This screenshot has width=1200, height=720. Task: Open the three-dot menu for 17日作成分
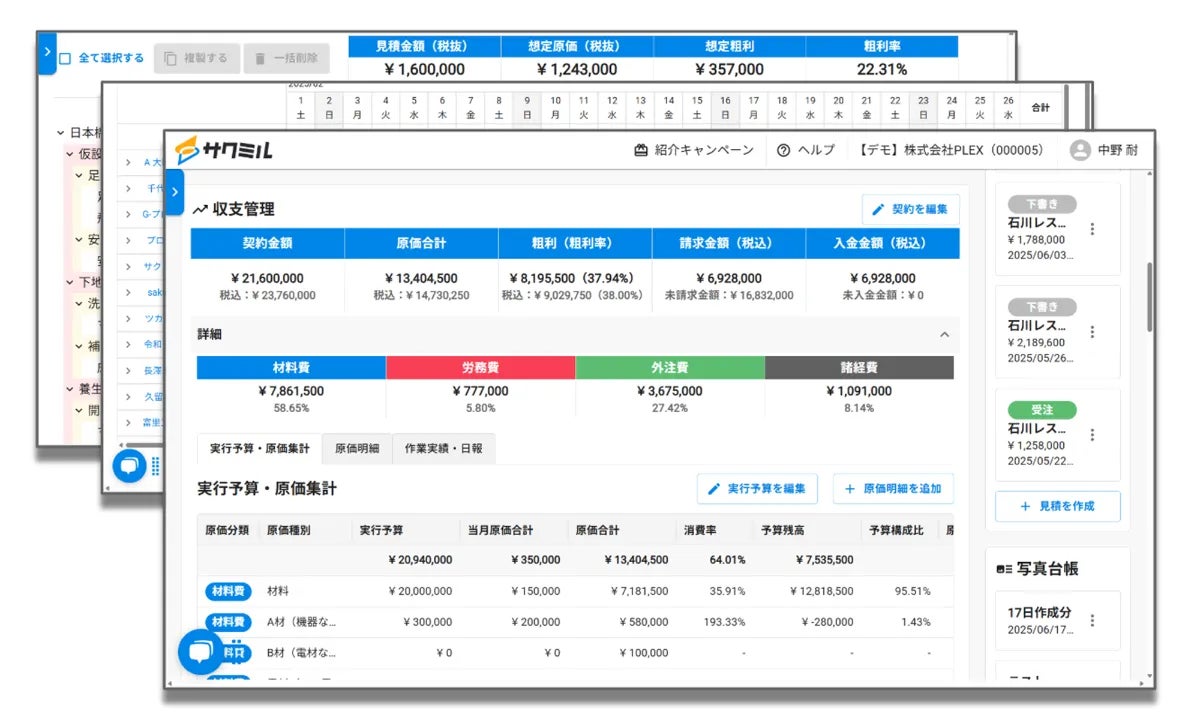click(x=1092, y=620)
